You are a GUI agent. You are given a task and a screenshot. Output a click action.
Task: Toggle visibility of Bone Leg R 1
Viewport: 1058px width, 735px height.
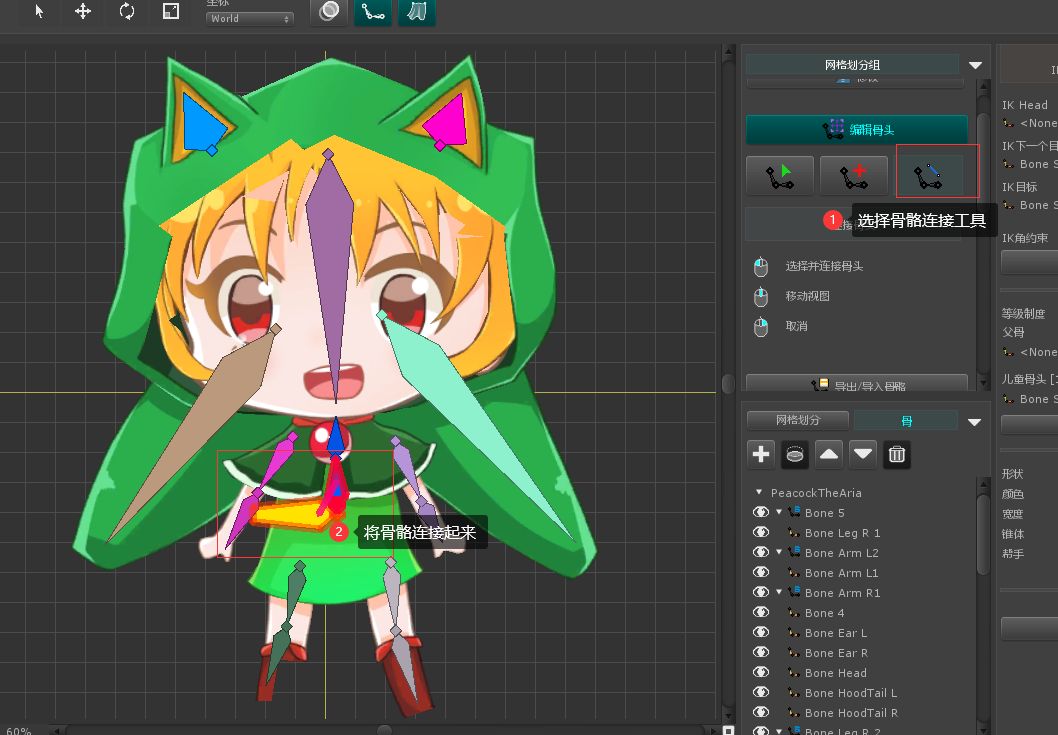(761, 532)
